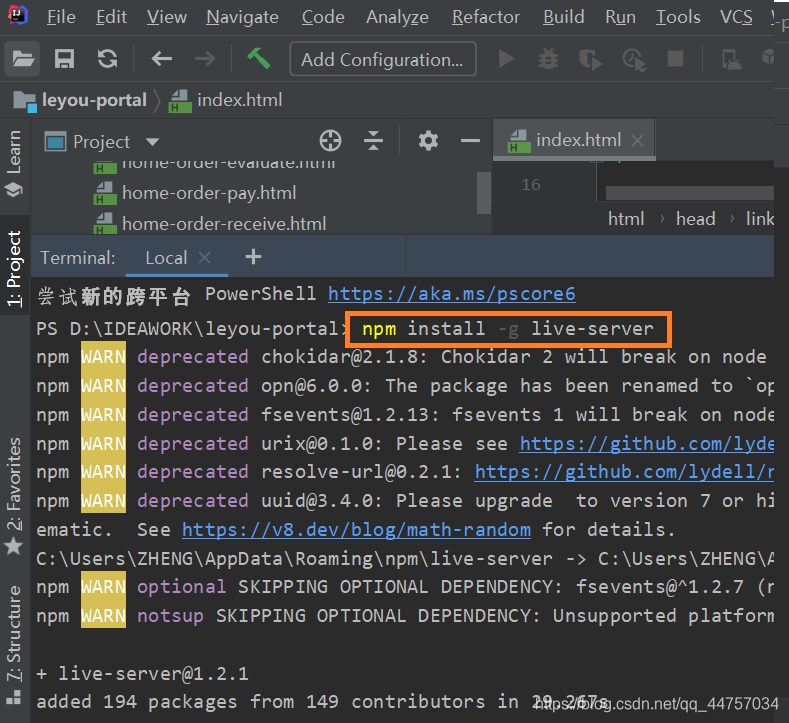Click the Synchronize refresh icon
This screenshot has width=789, height=723.
click(108, 59)
